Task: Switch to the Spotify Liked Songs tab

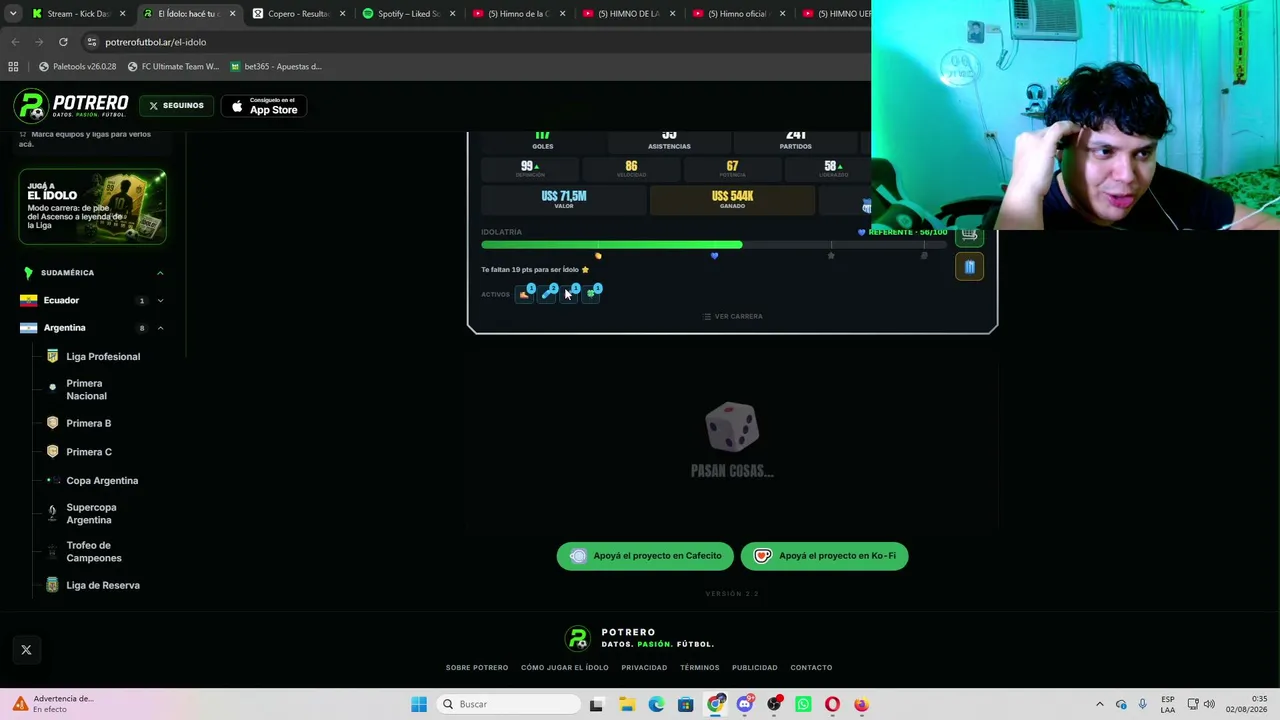Action: tap(408, 14)
